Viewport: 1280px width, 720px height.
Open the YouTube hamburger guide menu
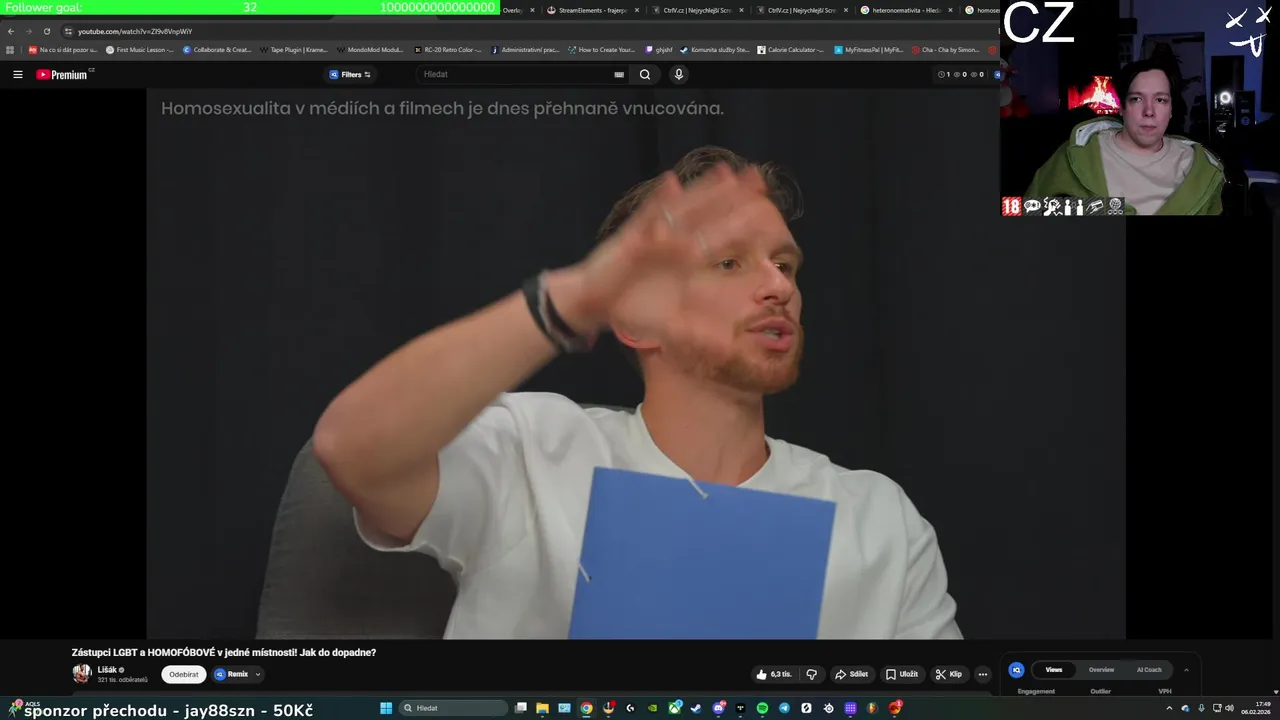17,74
